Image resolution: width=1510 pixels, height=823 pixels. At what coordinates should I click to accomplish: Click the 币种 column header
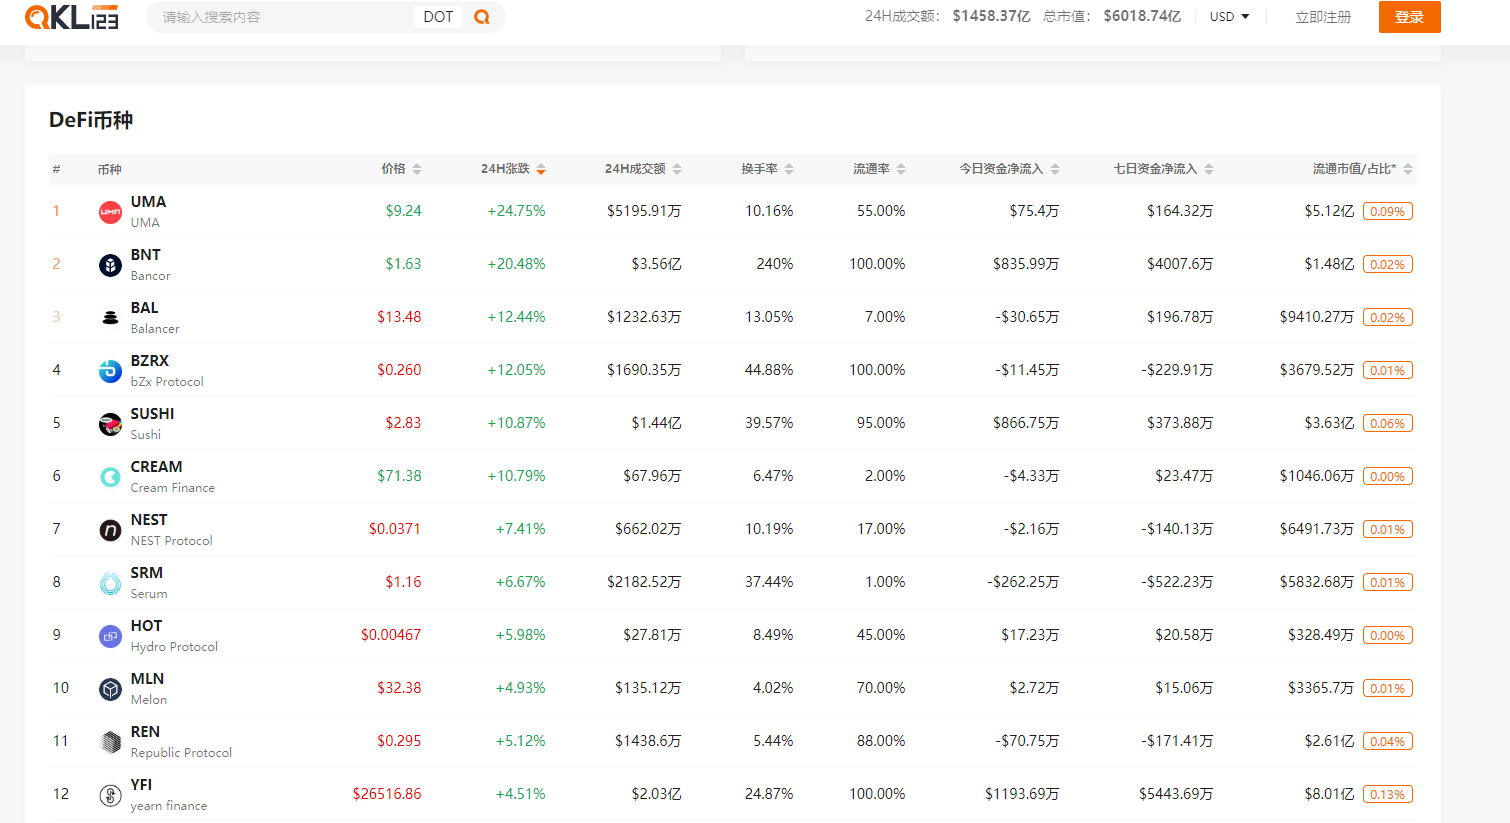pos(110,169)
